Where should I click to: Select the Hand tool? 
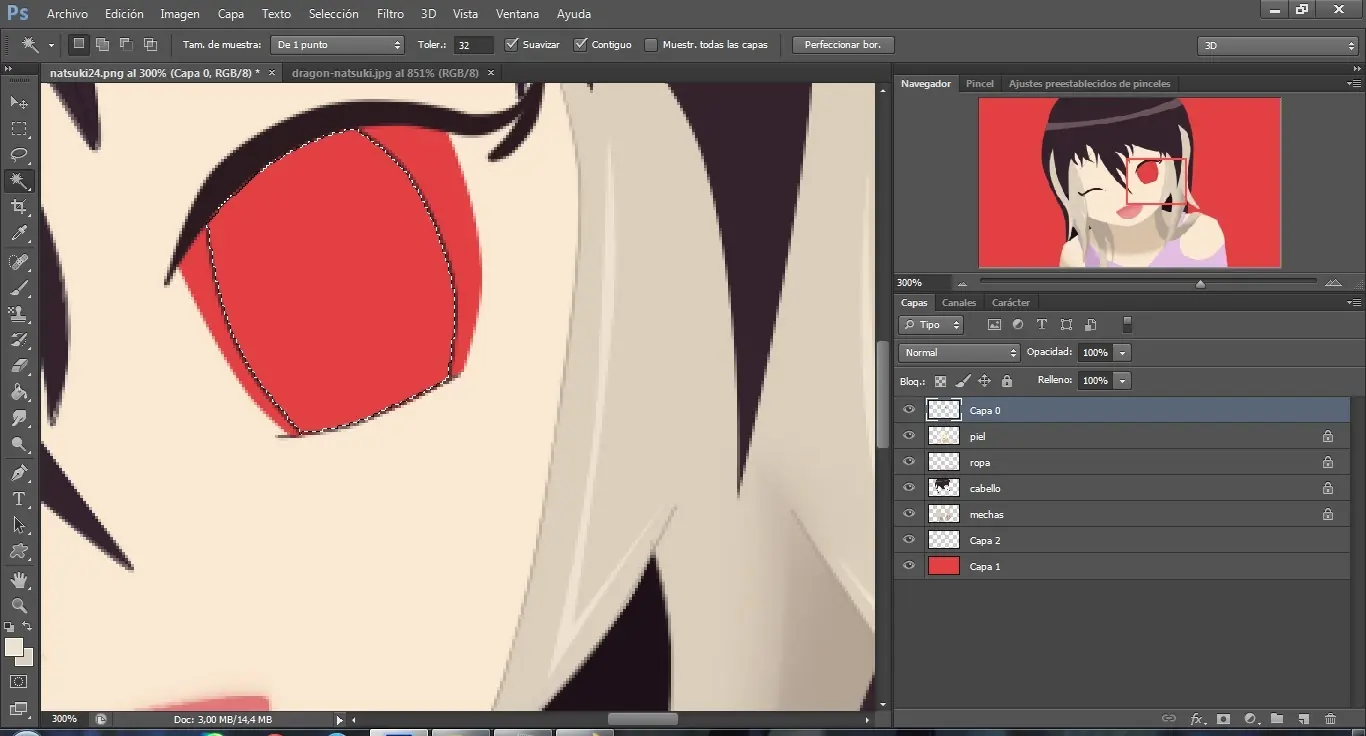(19, 580)
